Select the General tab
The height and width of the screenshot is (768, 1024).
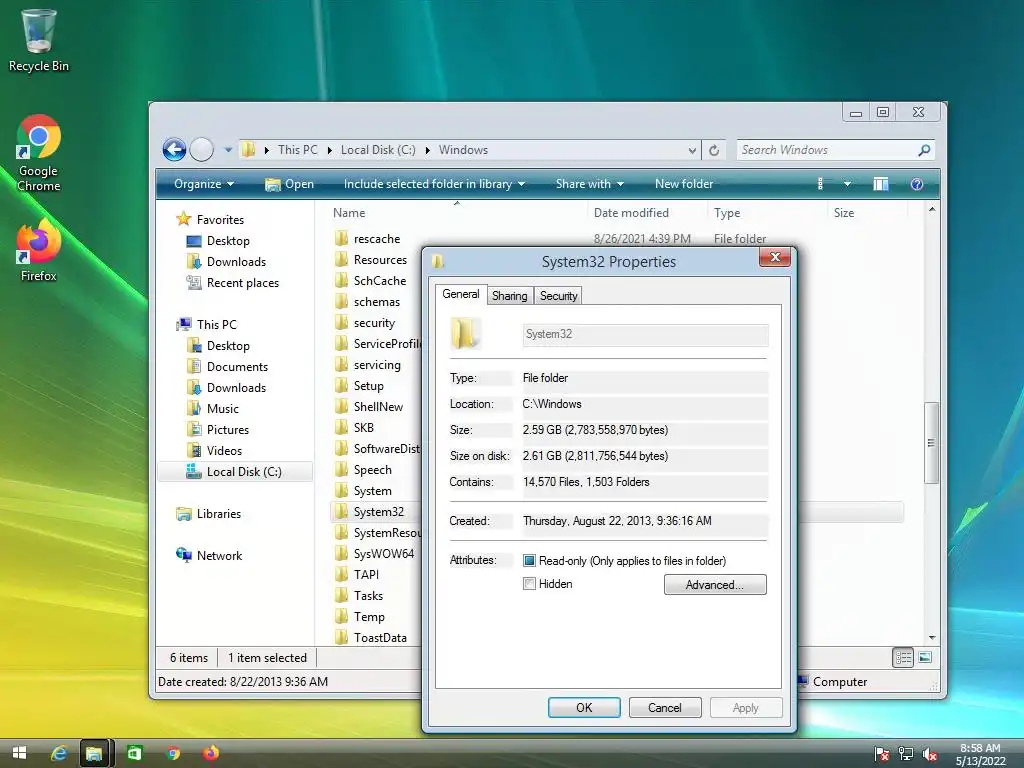(x=460, y=294)
